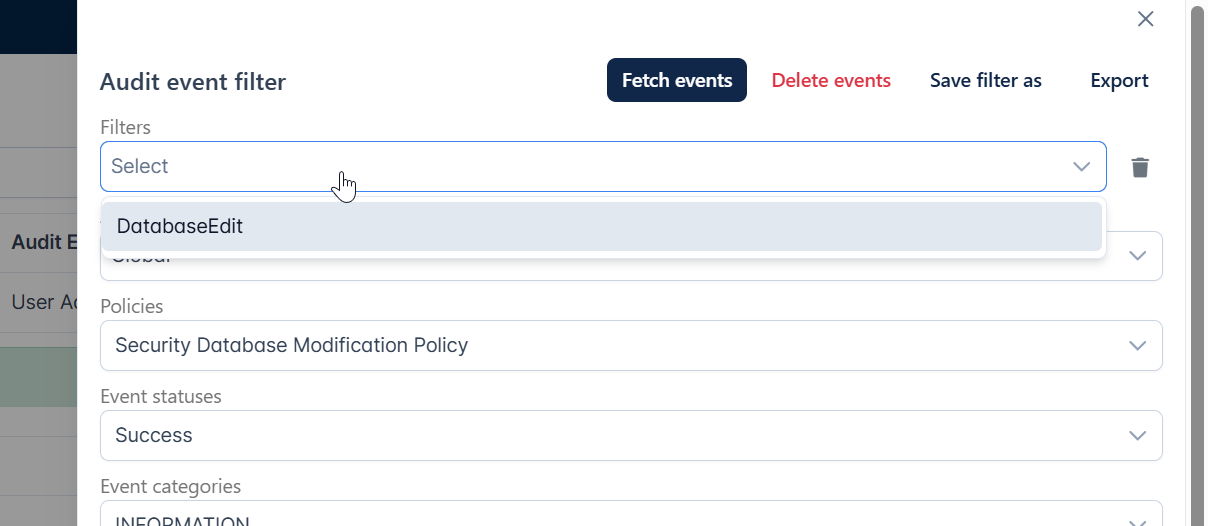The width and height of the screenshot is (1208, 526).
Task: Open the Security Database Modification Policy field
Action: coord(631,345)
